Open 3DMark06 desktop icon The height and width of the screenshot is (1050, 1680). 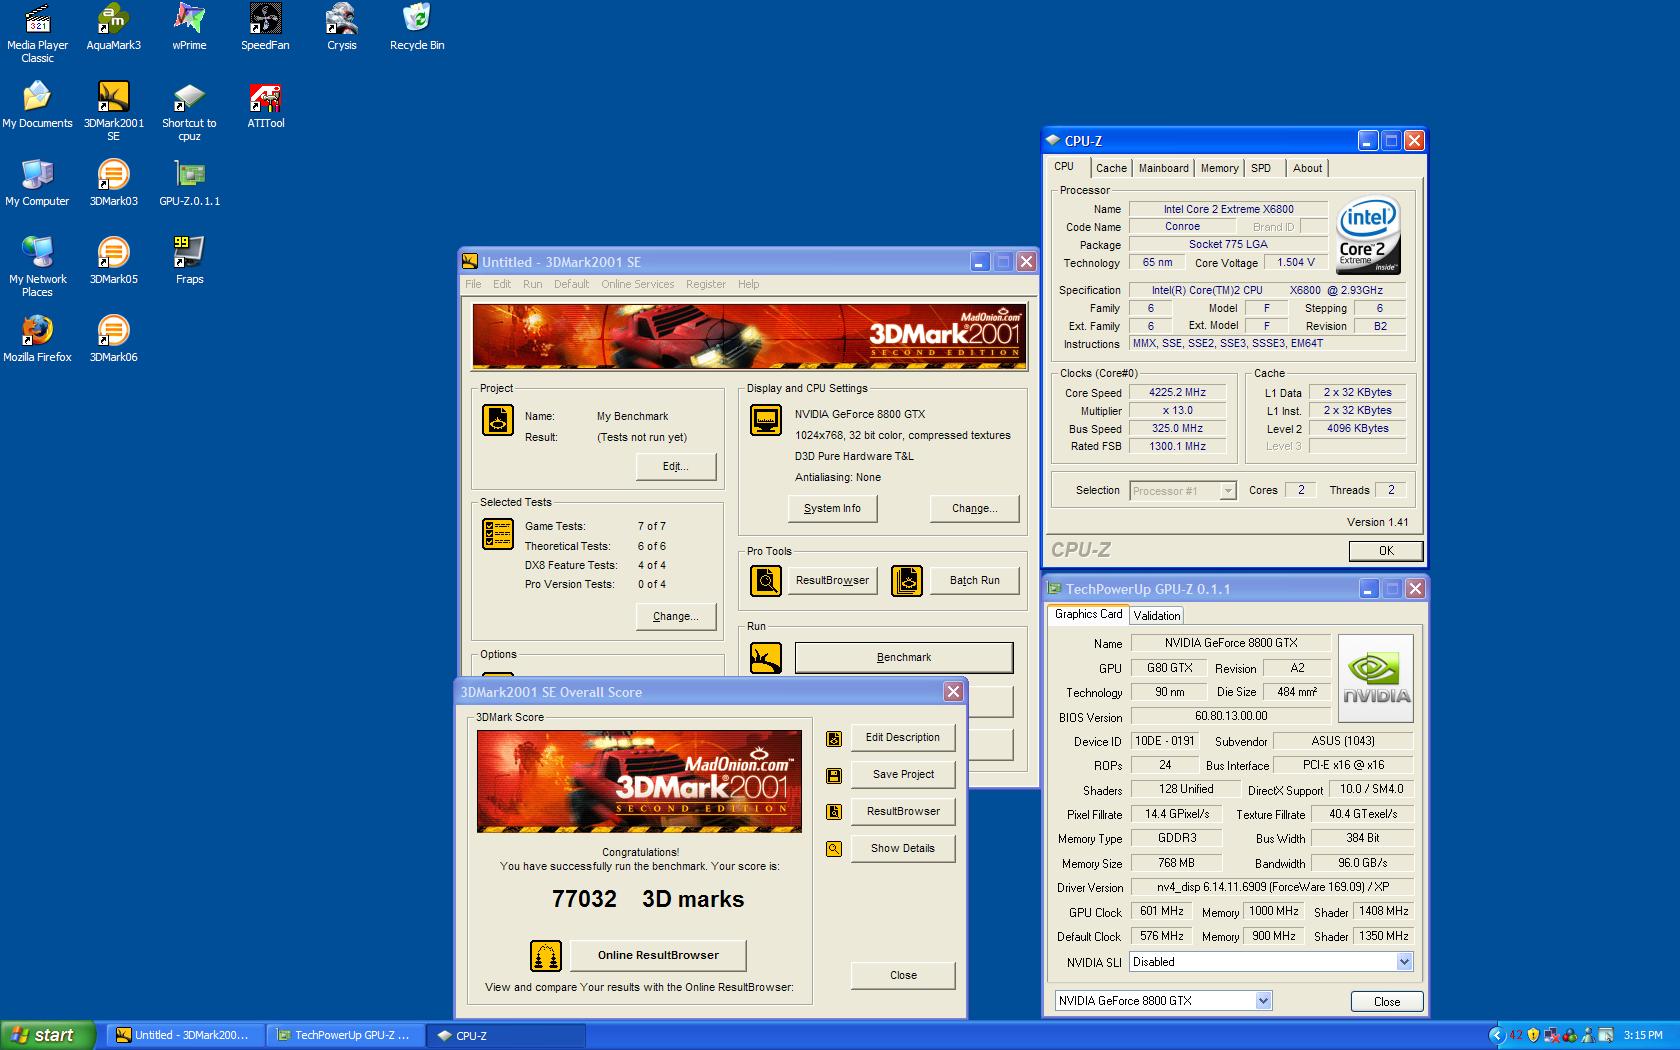click(x=113, y=340)
